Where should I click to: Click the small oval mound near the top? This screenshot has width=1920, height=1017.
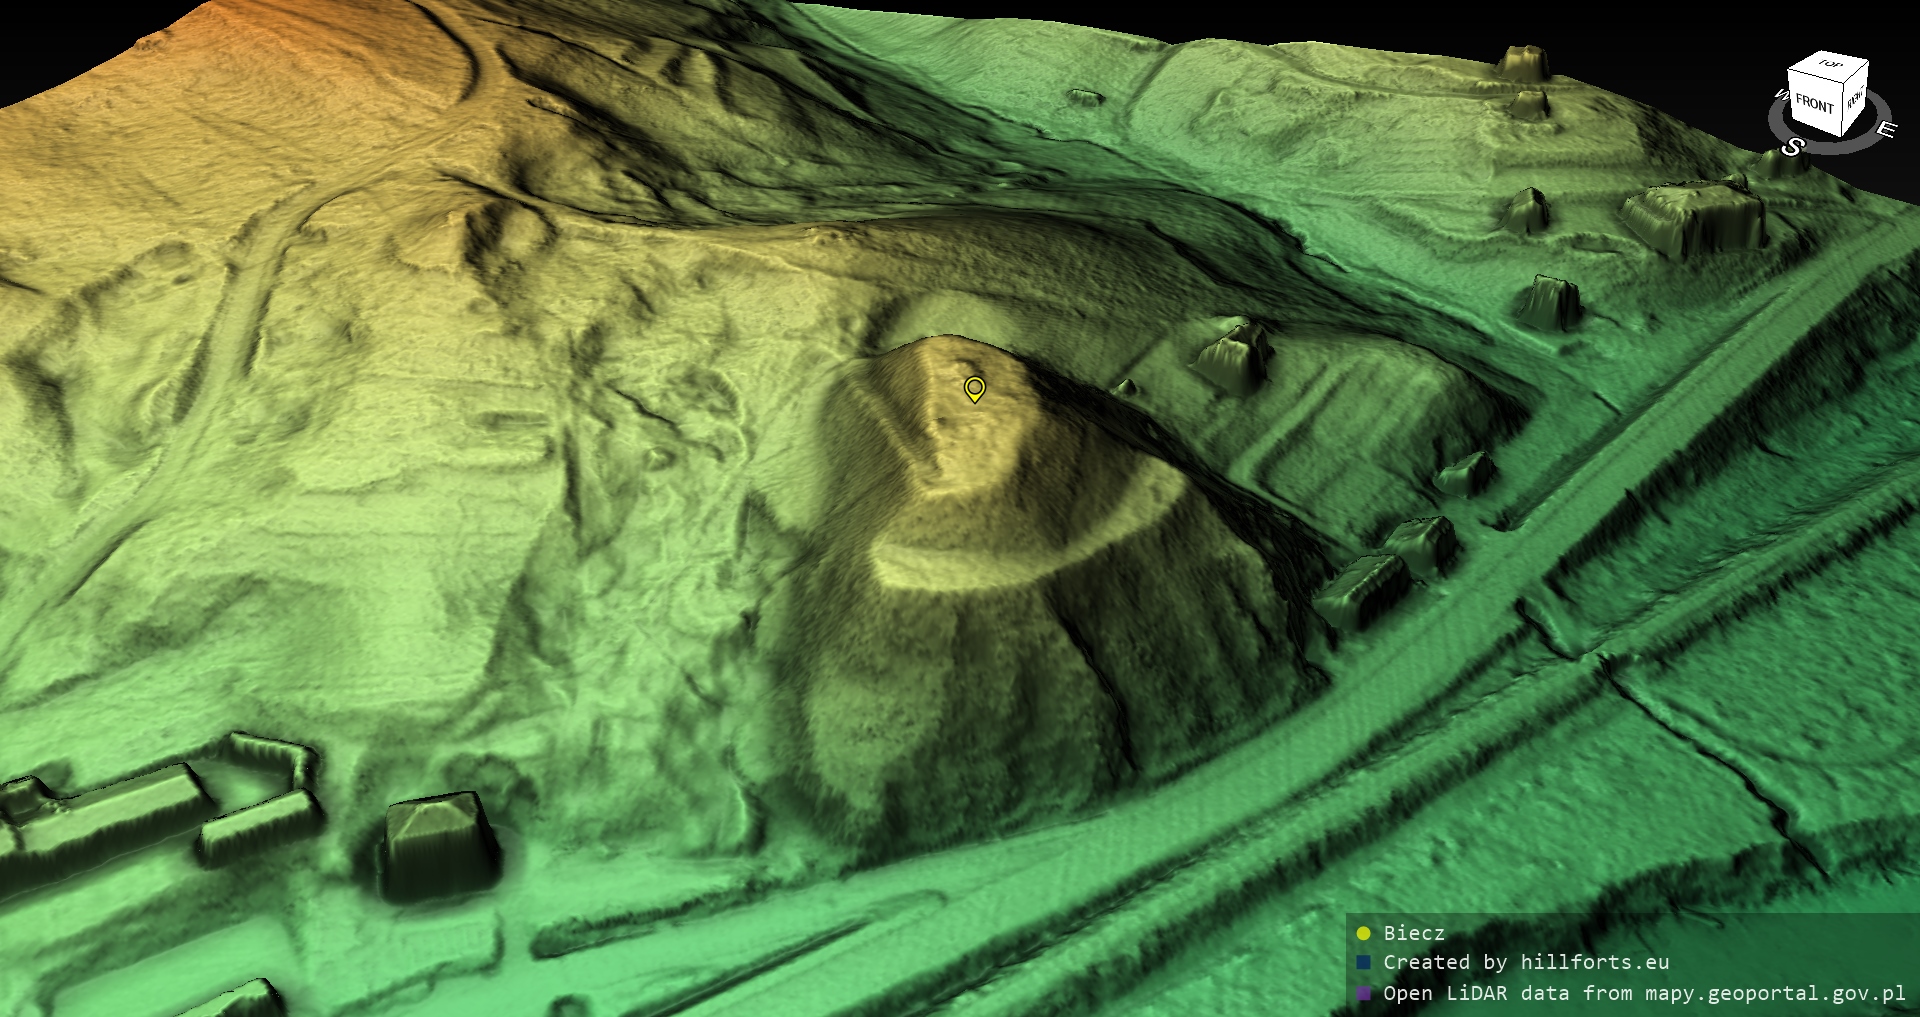1085,98
